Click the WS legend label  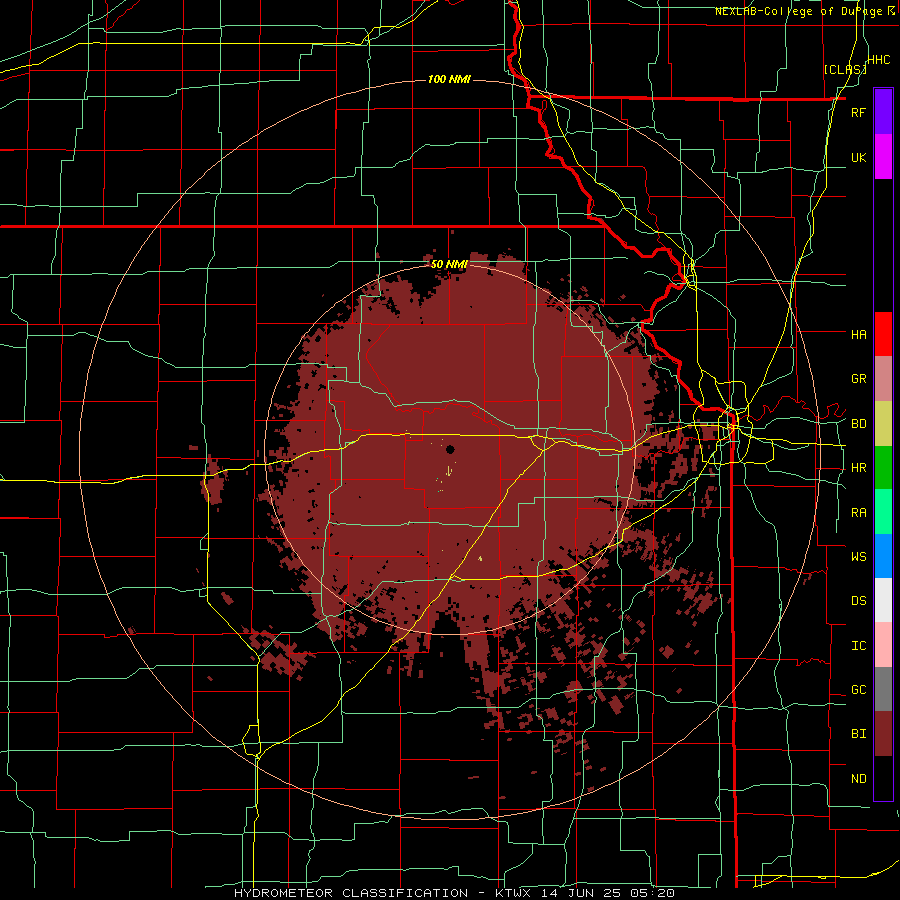(858, 557)
